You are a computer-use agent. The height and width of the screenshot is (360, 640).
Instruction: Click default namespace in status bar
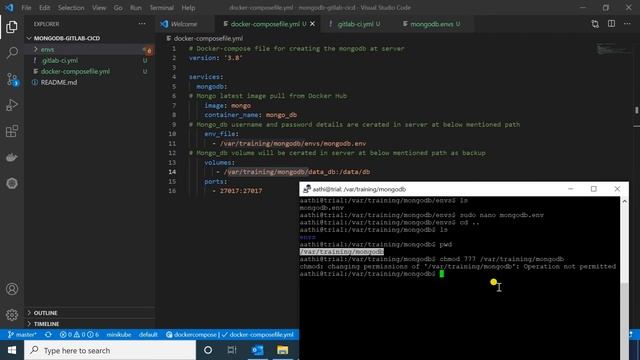(148, 334)
